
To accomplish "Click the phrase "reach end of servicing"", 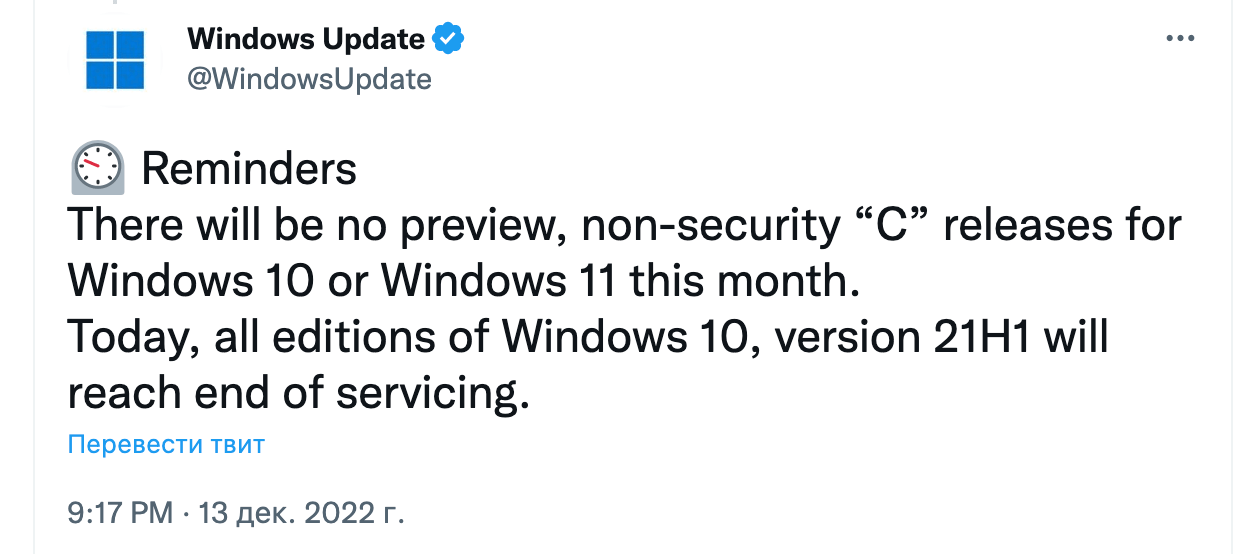I will (296, 394).
